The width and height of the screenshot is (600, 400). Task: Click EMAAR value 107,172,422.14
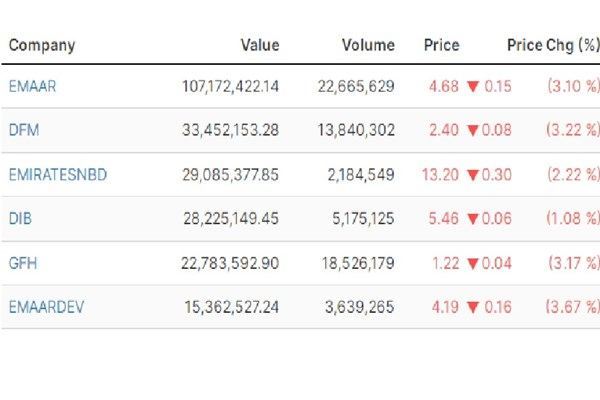230,87
